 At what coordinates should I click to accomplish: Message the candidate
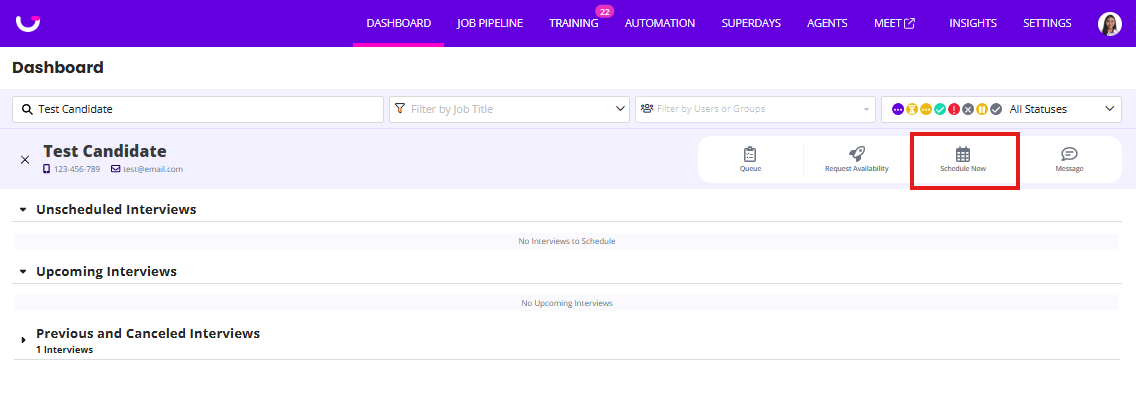point(1069,159)
